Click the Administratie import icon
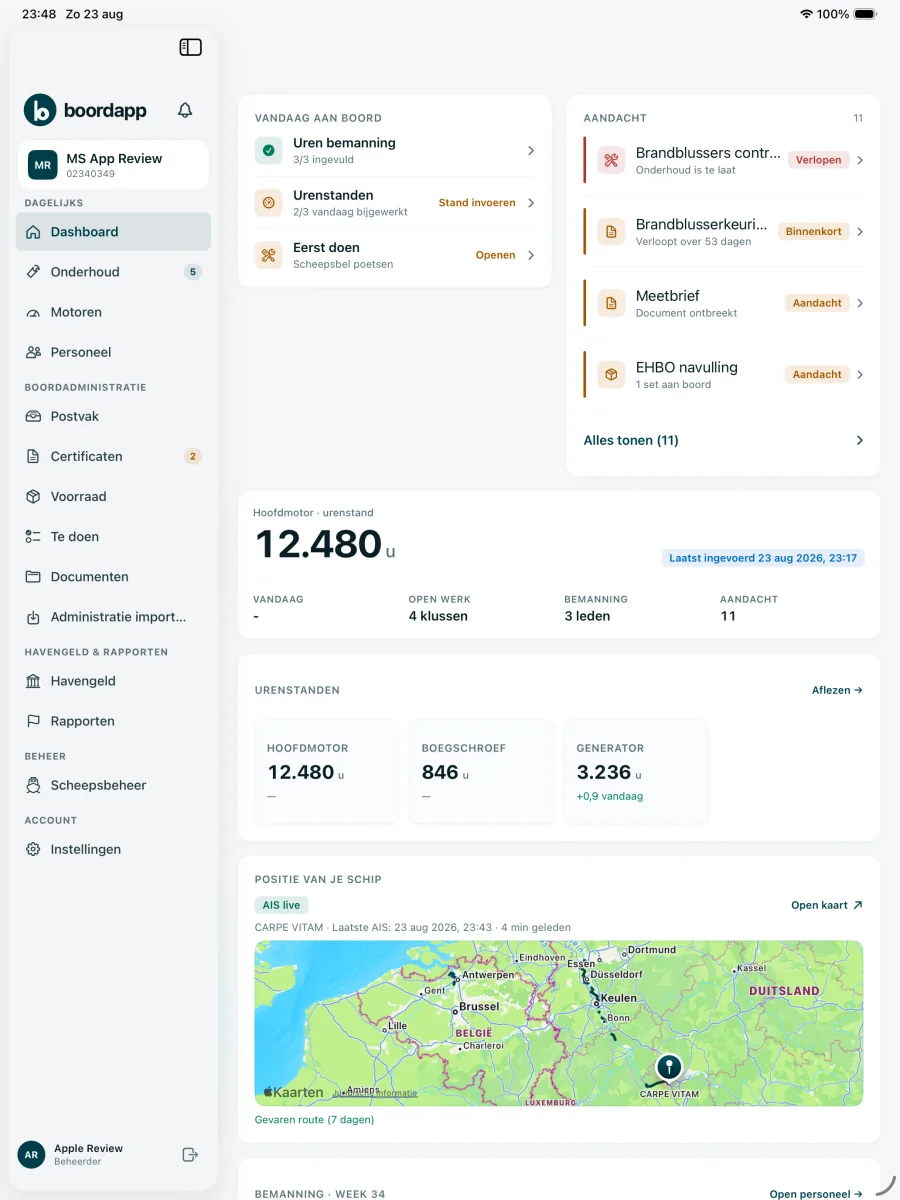Screen dimensions: 900x1200 (33, 617)
